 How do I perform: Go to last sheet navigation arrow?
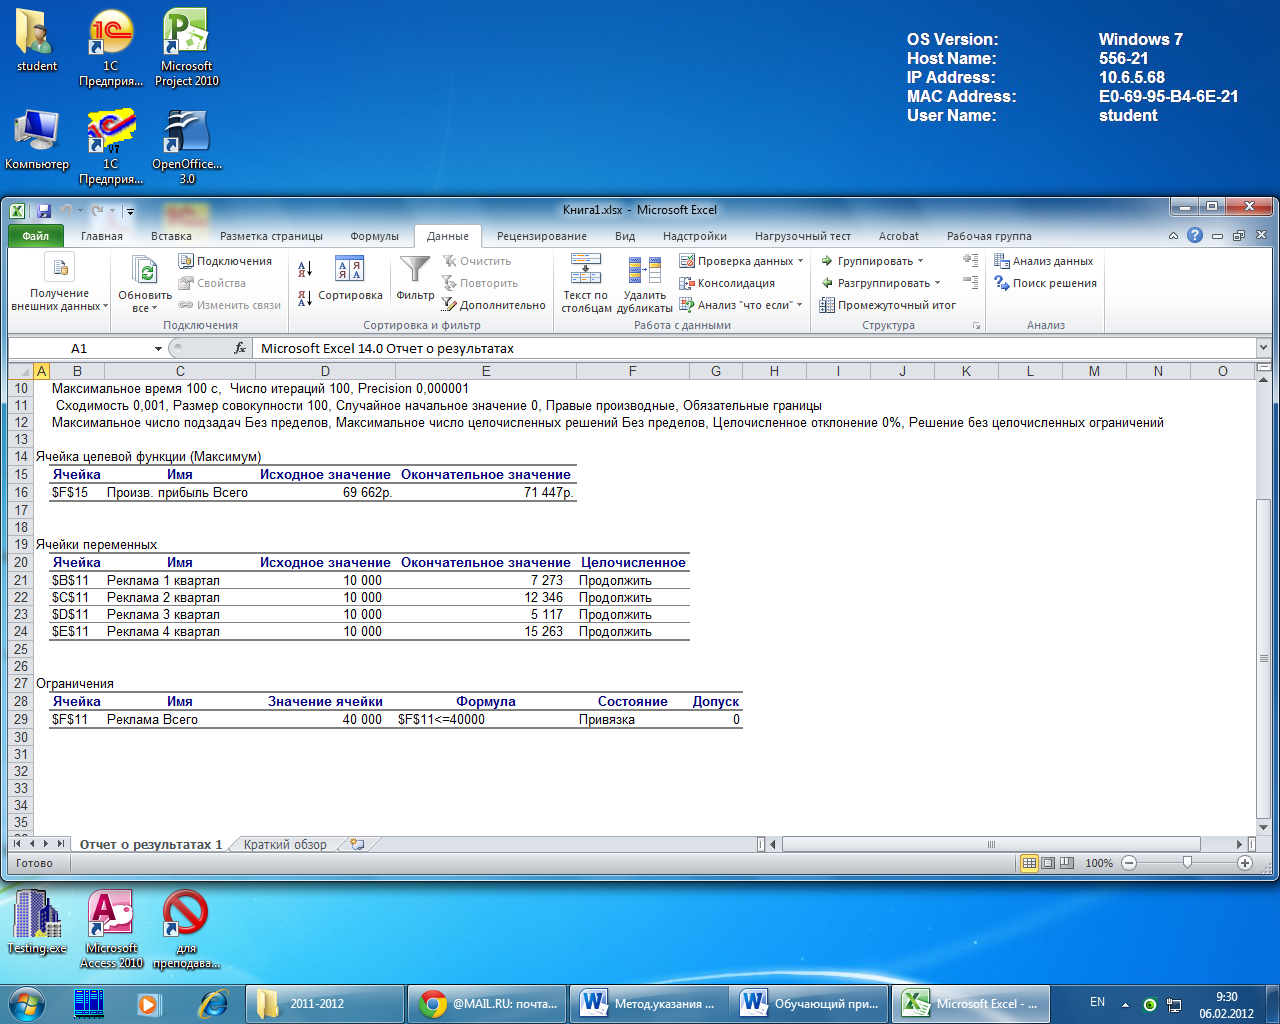61,844
